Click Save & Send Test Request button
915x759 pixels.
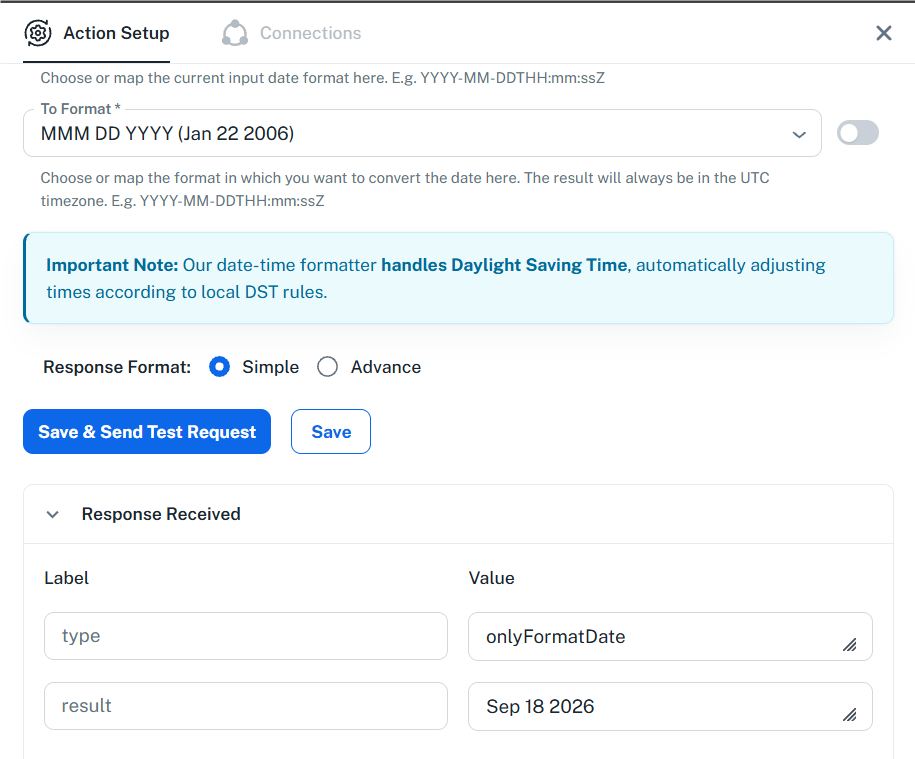147,431
